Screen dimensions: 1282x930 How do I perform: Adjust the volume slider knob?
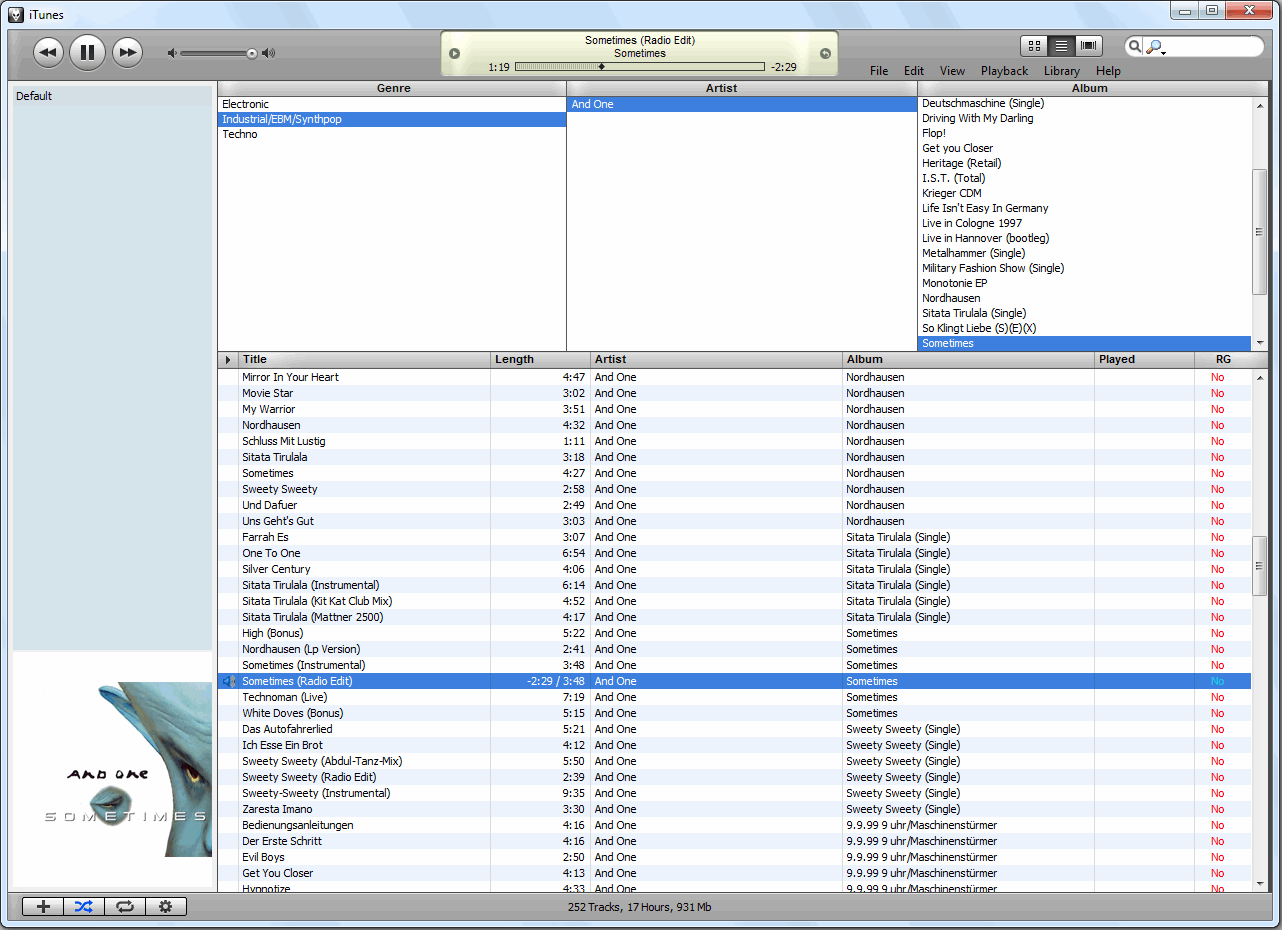(252, 53)
